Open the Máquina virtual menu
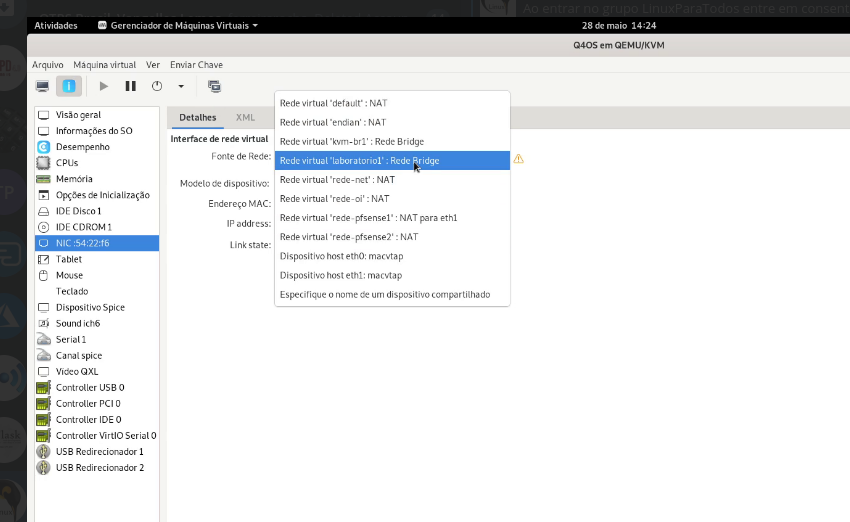This screenshot has height=522, width=850. (x=105, y=65)
